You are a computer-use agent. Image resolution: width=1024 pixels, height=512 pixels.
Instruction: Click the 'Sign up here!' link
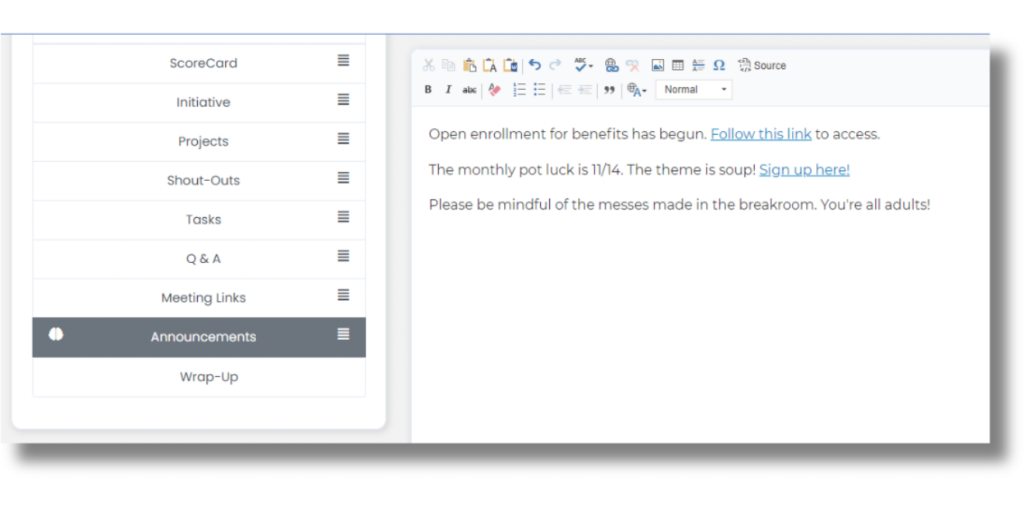(804, 170)
